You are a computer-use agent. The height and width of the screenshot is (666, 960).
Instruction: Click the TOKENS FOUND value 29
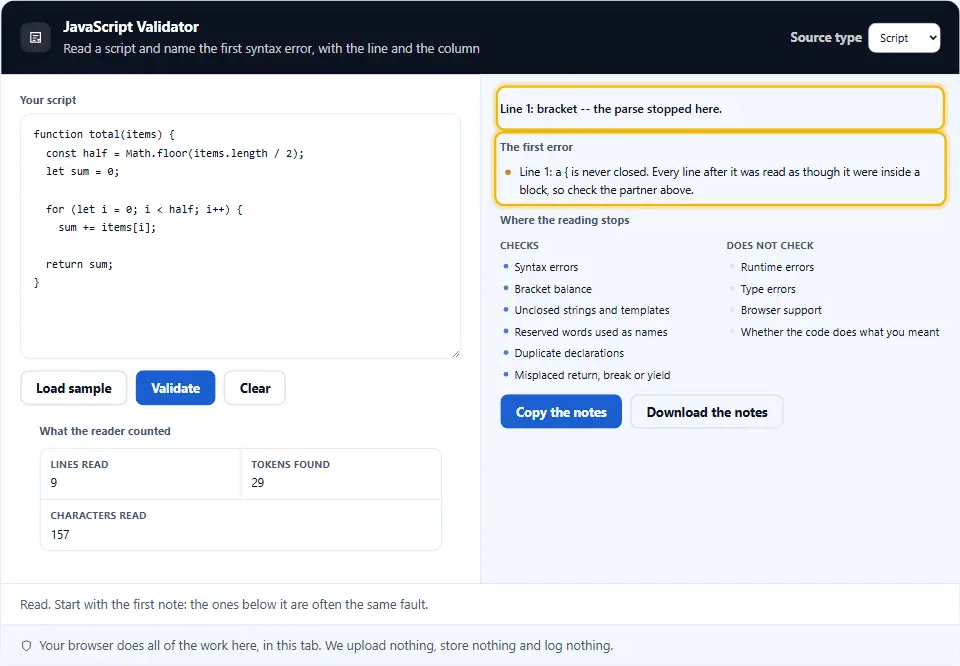click(258, 483)
